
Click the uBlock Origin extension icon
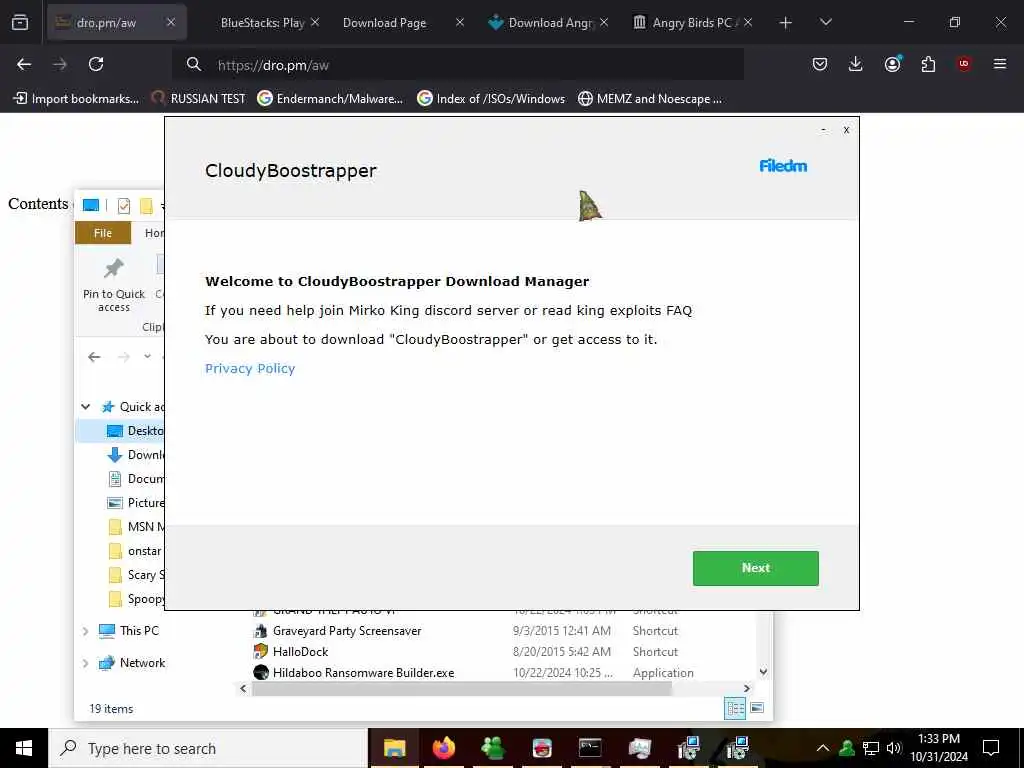[x=964, y=64]
